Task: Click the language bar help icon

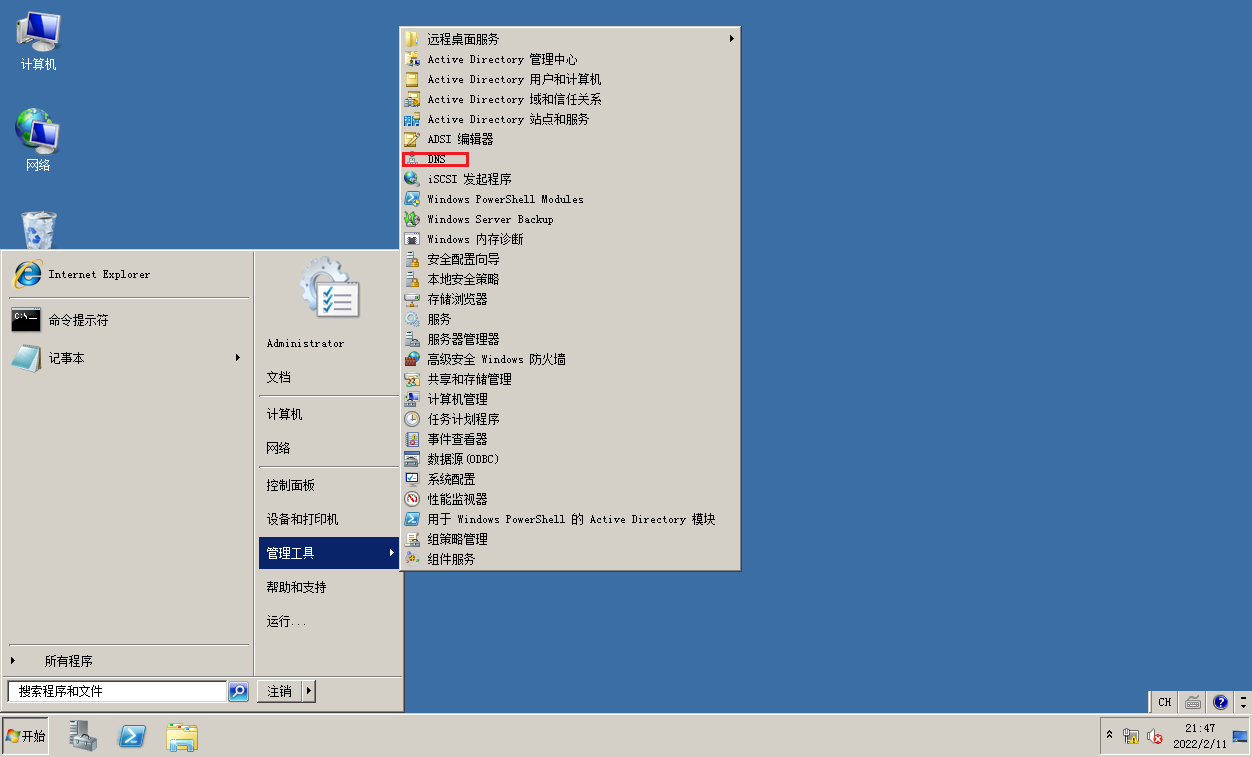Action: click(1220, 702)
